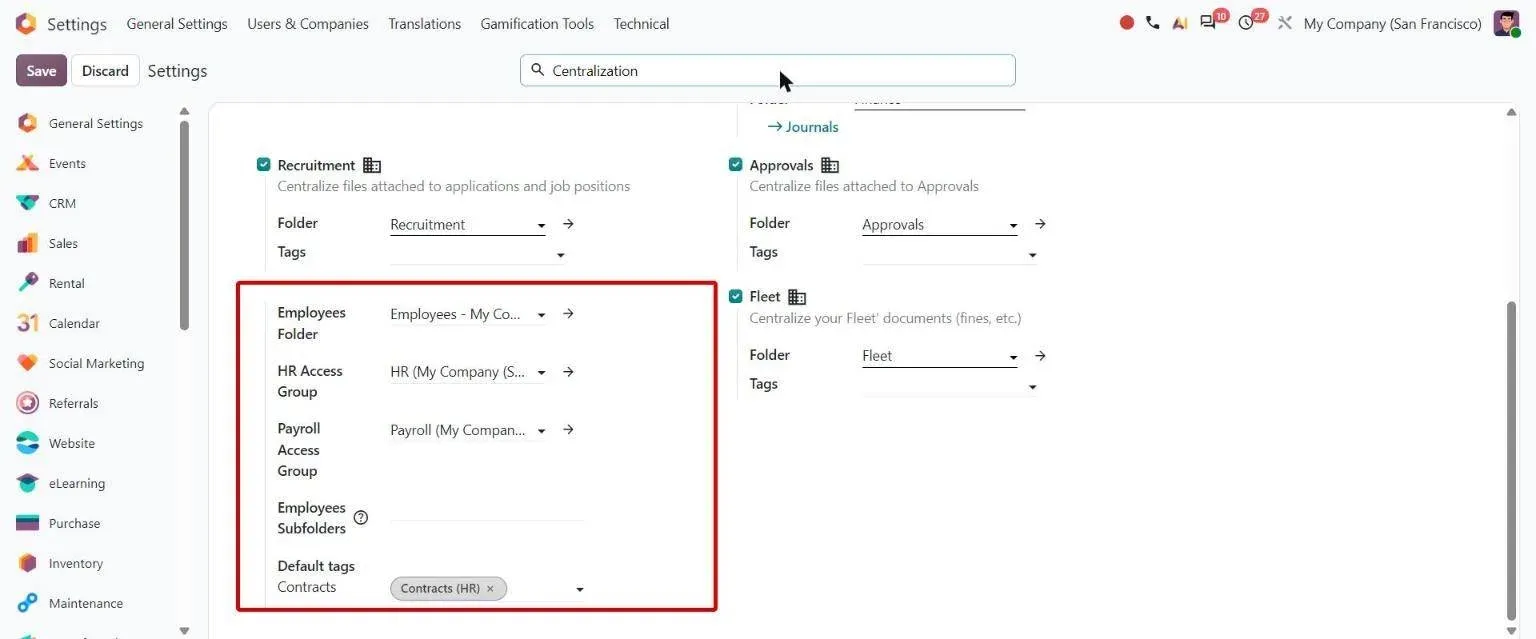Click the General Settings sidebar icon

28,123
